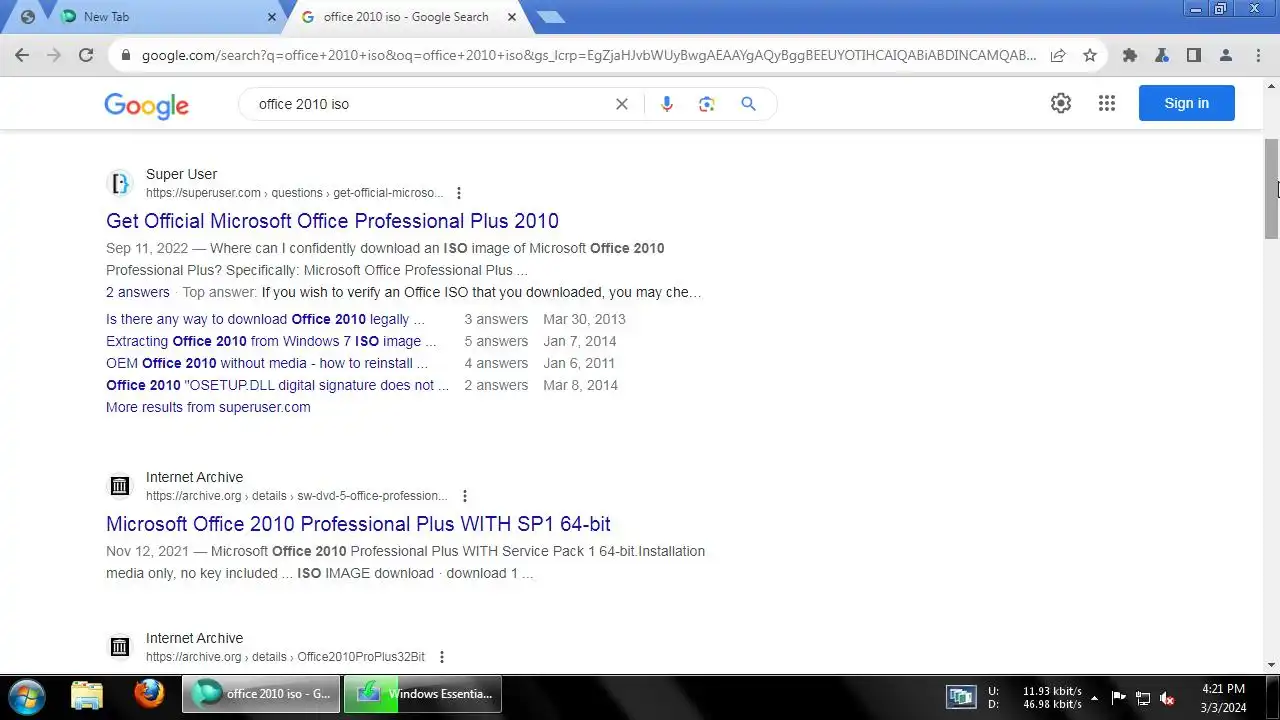The height and width of the screenshot is (720, 1280).
Task: Click the magnifier search button
Action: click(x=748, y=104)
